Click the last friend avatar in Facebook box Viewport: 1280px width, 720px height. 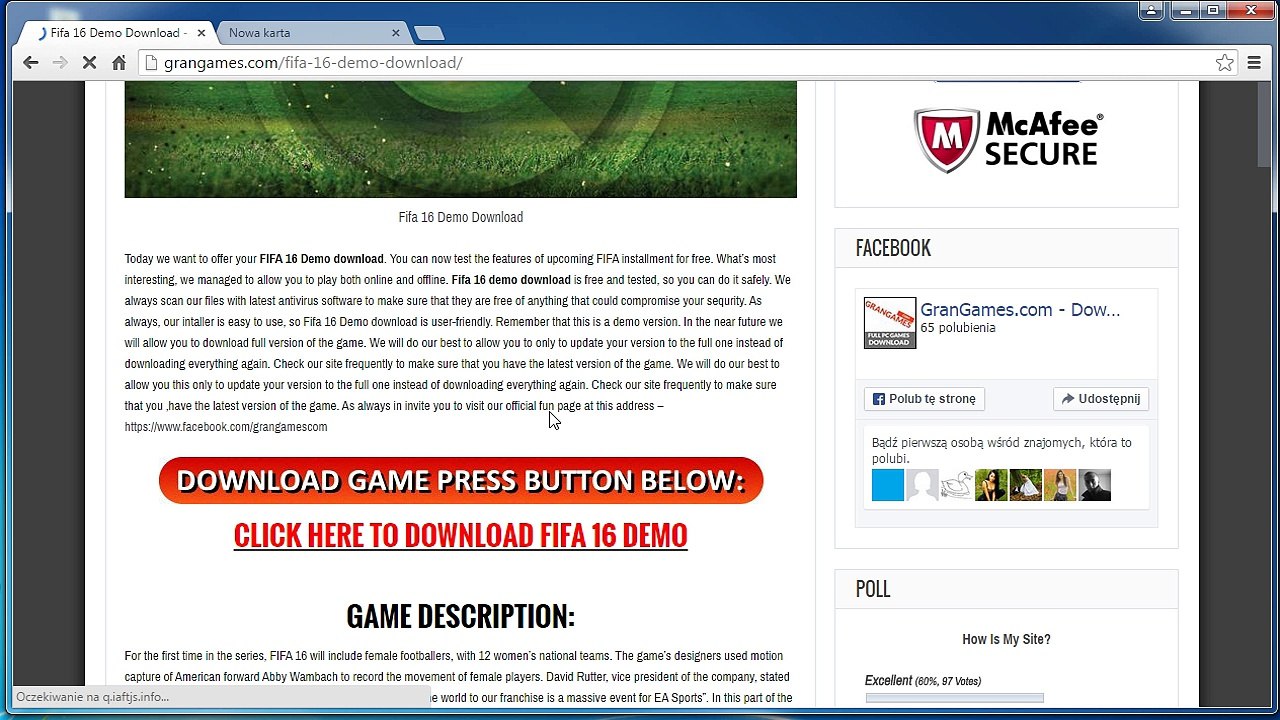tap(1095, 485)
